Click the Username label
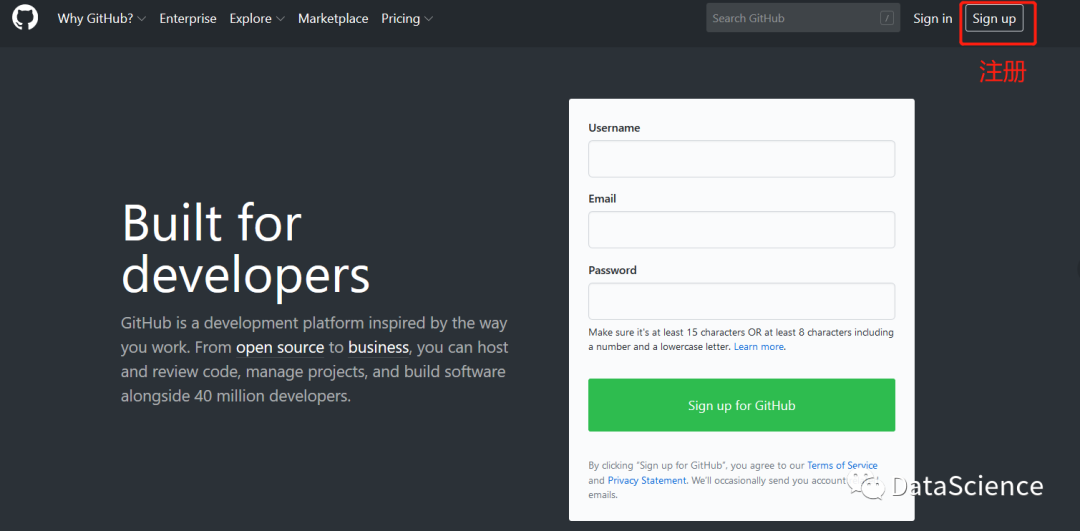This screenshot has width=1080, height=531. (614, 128)
